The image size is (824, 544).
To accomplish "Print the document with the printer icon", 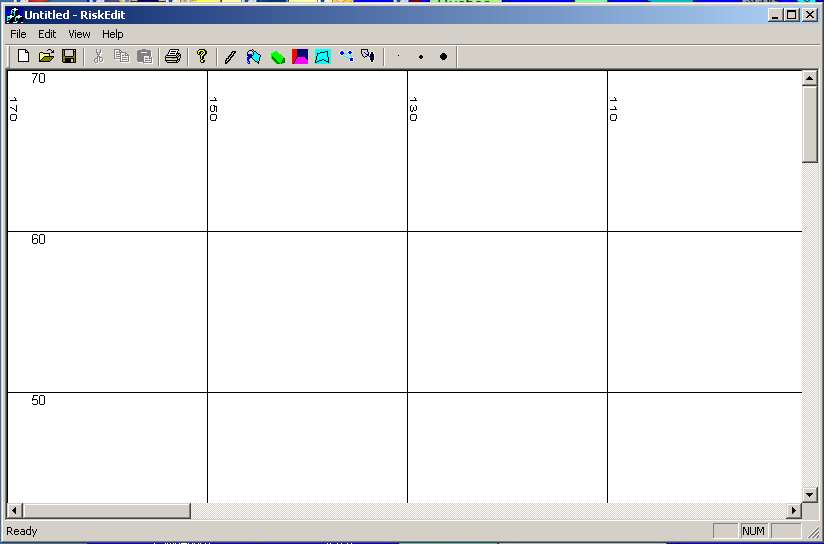I will (x=173, y=56).
